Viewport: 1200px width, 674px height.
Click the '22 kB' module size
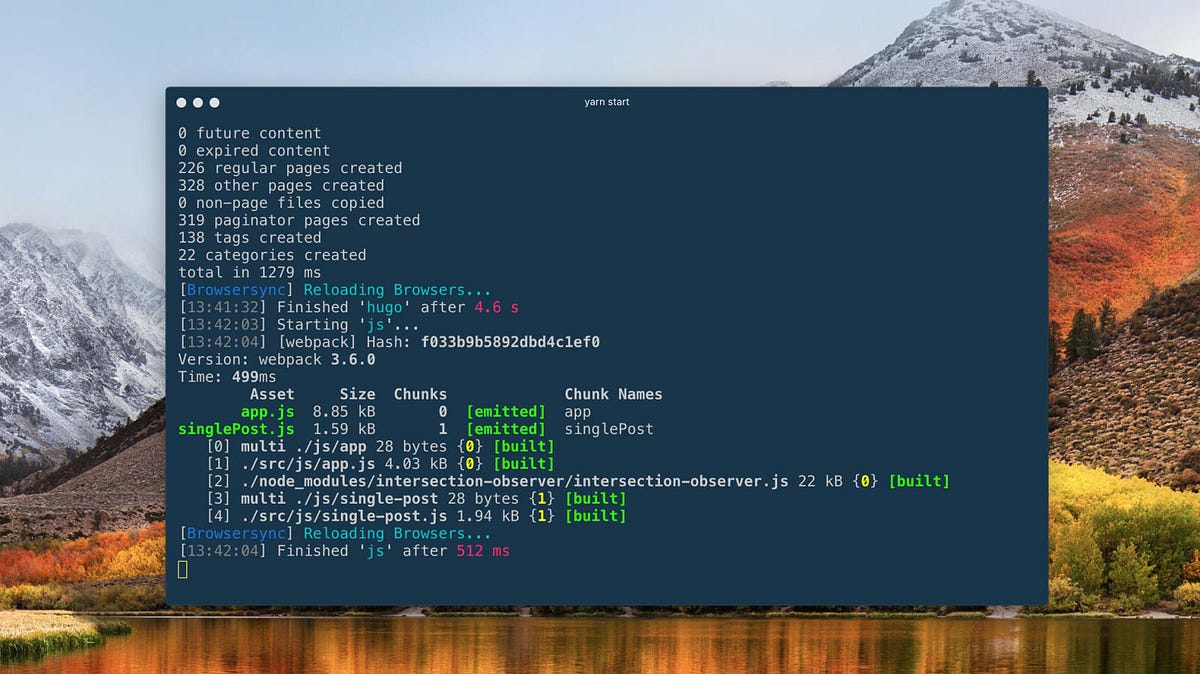(820, 482)
